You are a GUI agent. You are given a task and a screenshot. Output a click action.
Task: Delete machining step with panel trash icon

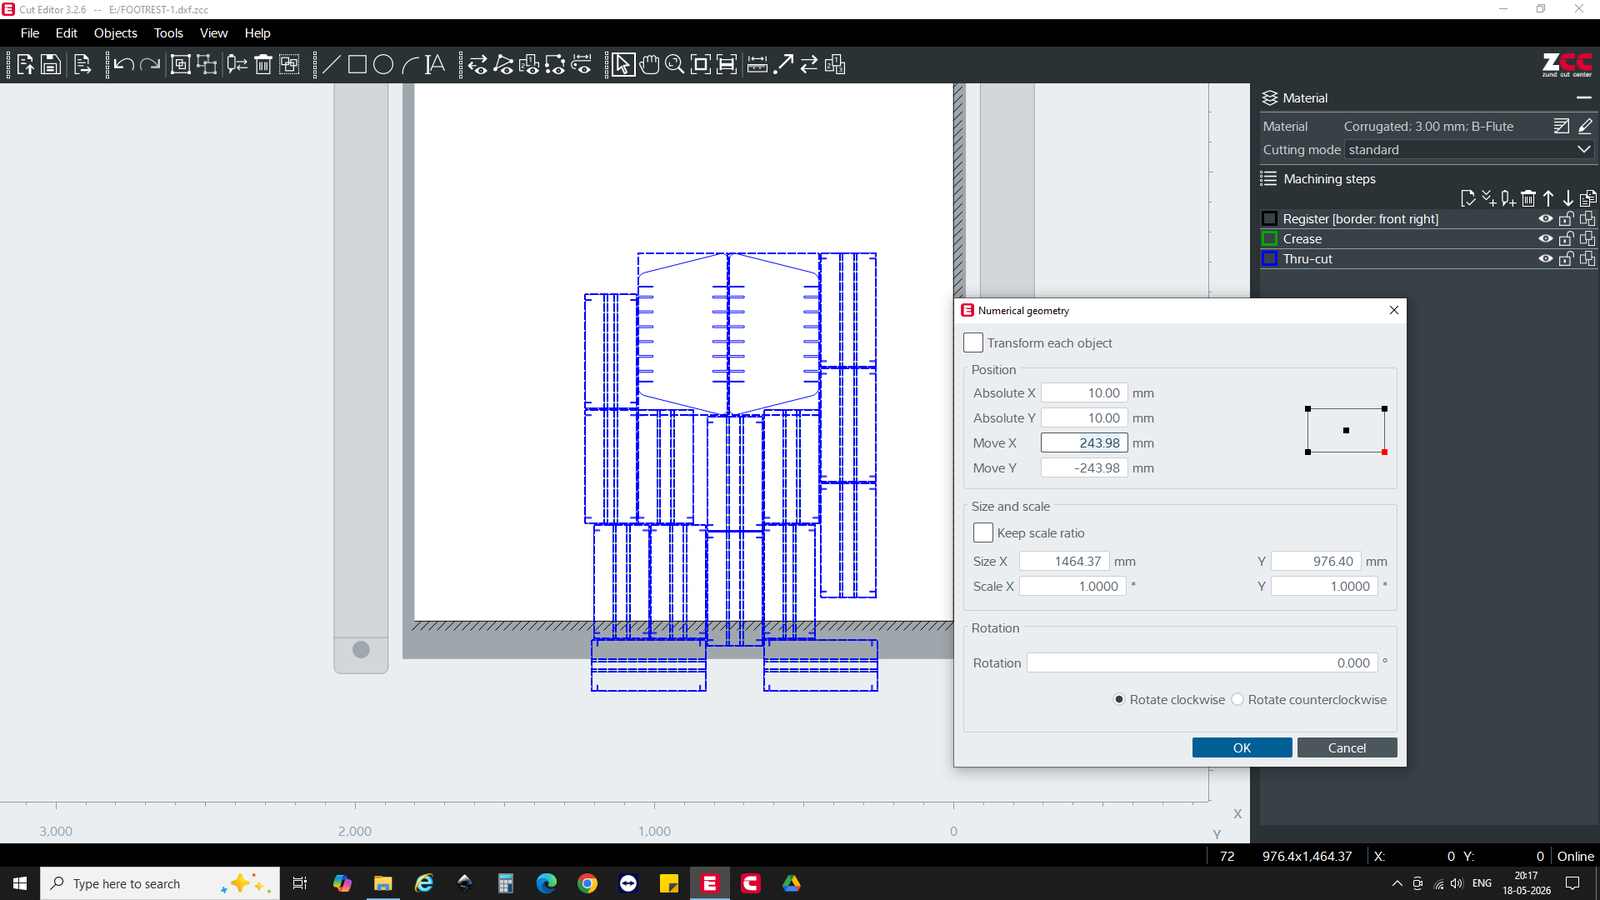1528,198
